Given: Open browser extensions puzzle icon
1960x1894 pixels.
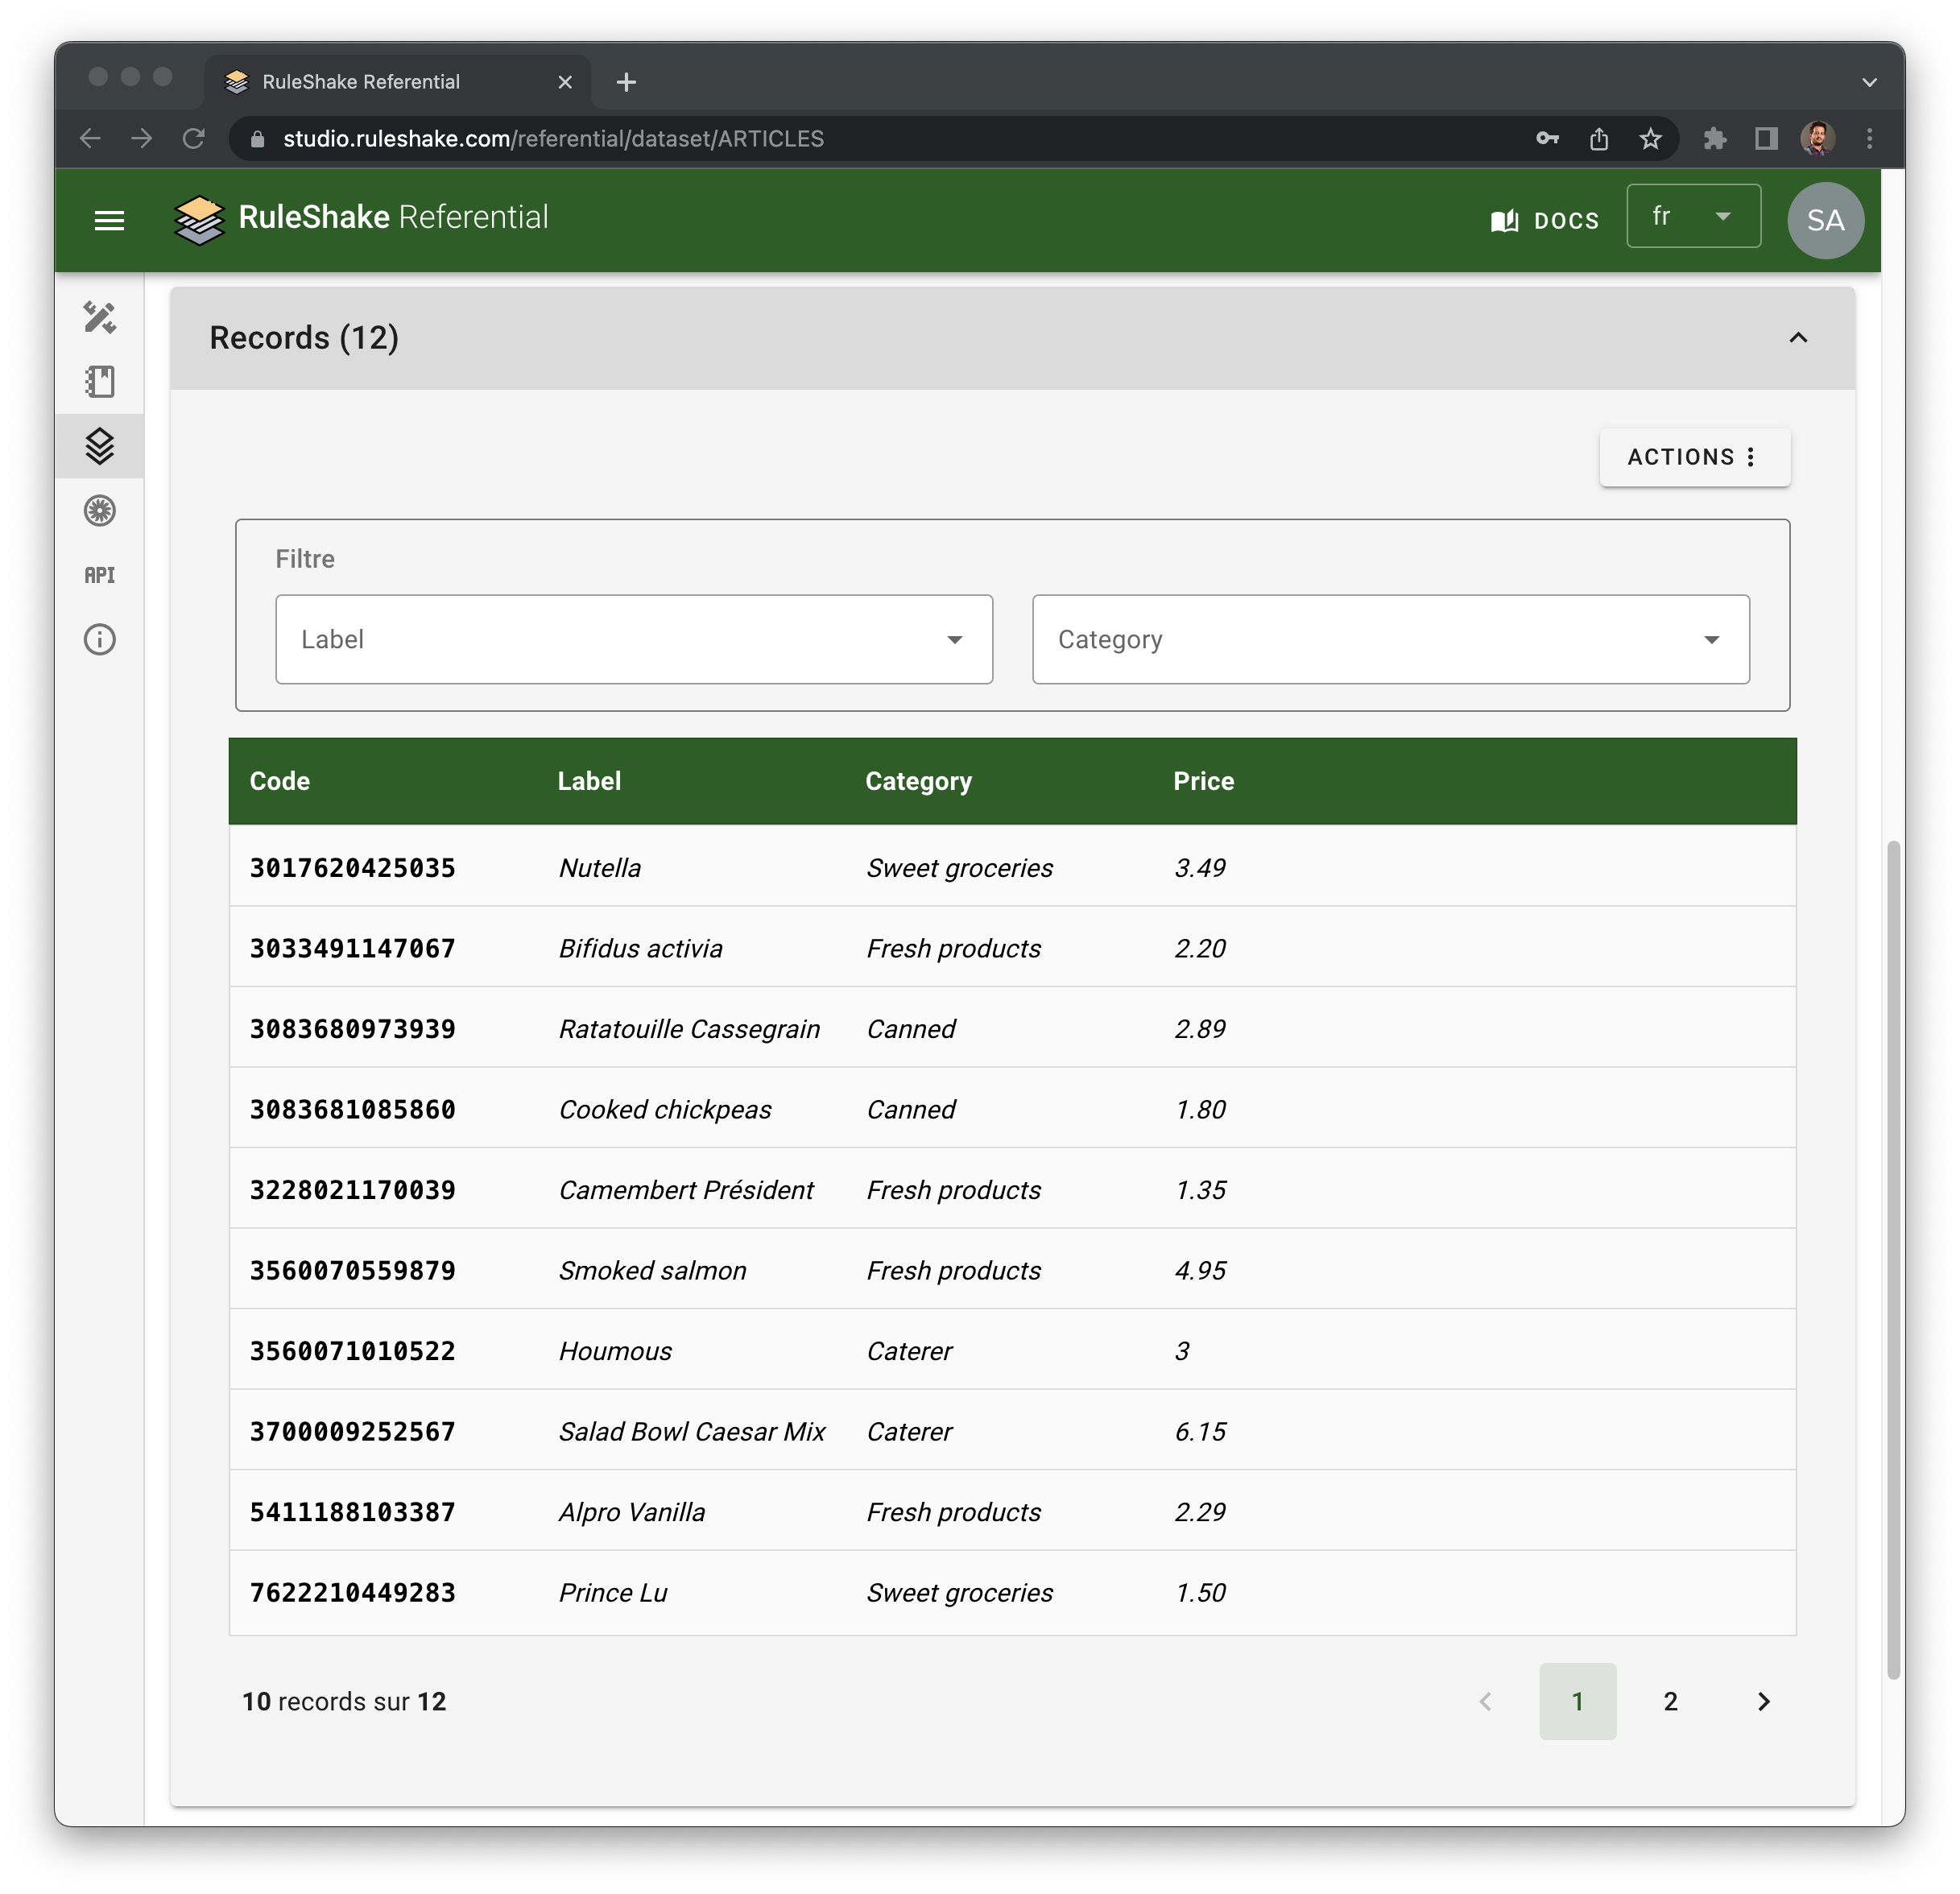Looking at the screenshot, I should pos(1715,139).
